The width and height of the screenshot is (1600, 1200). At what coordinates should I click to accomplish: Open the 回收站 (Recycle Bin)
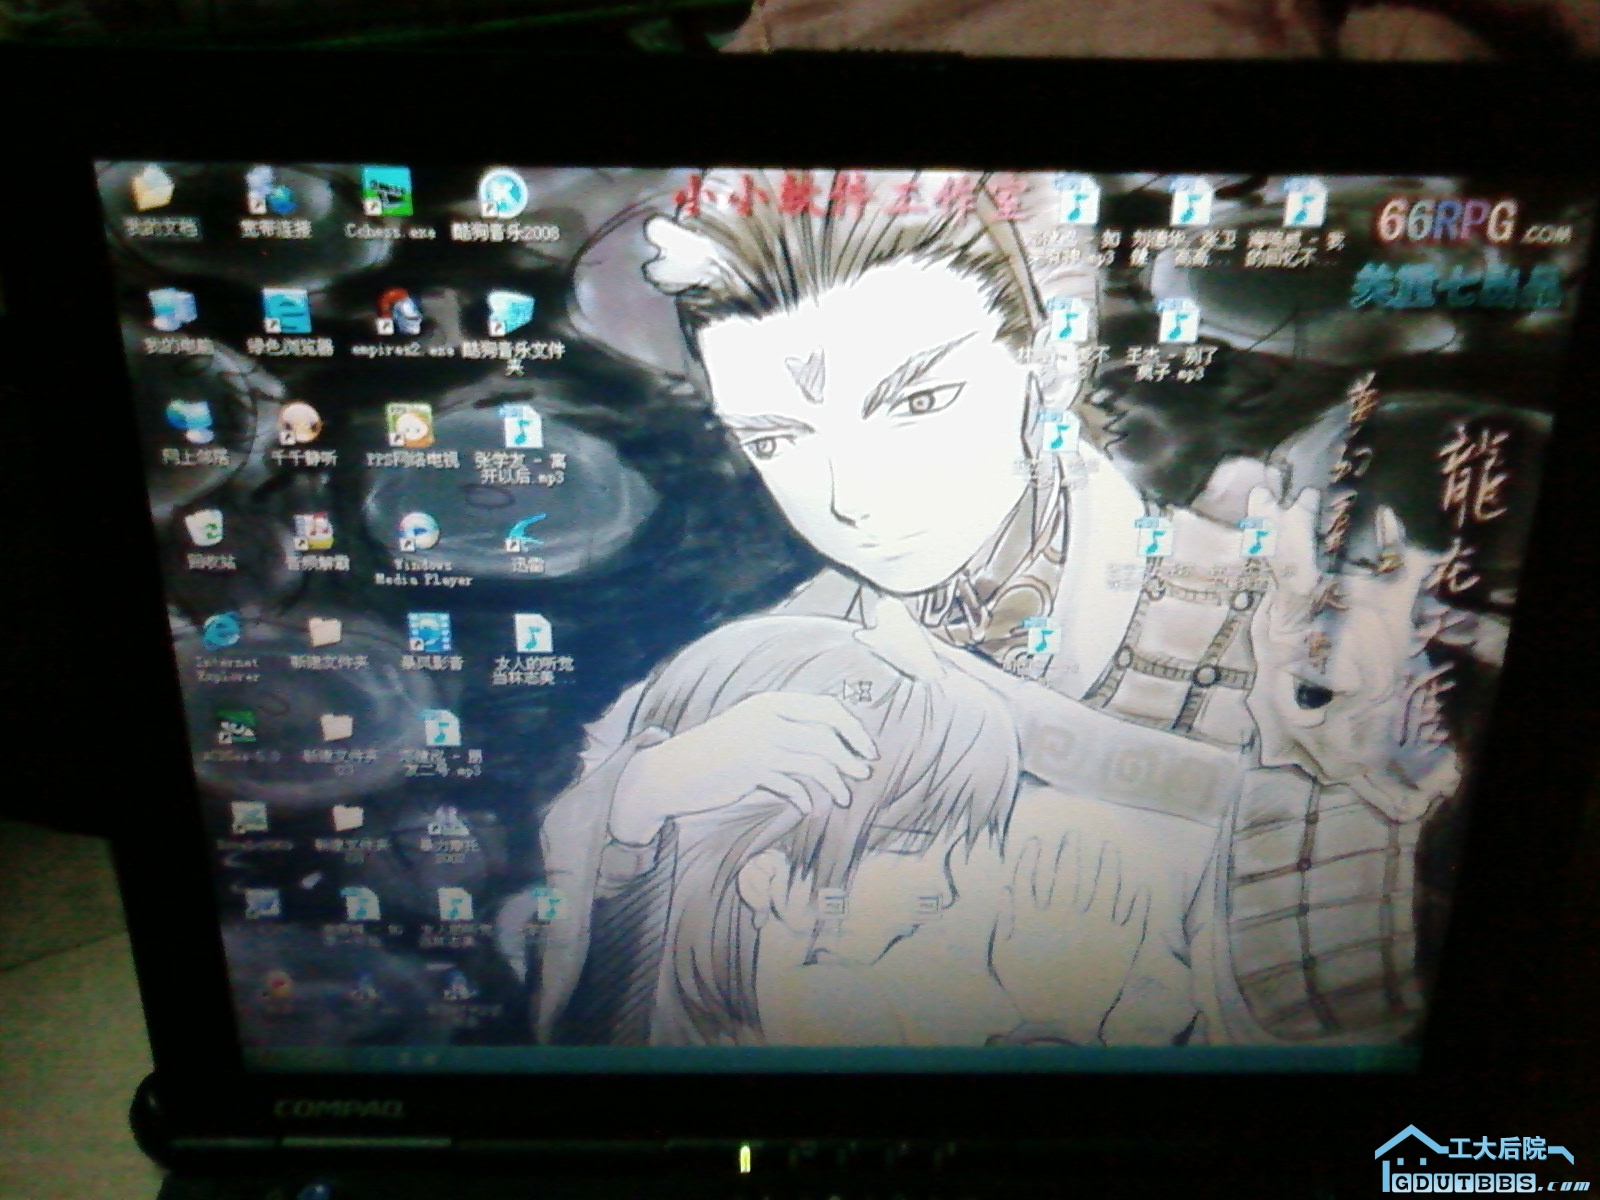pos(206,529)
